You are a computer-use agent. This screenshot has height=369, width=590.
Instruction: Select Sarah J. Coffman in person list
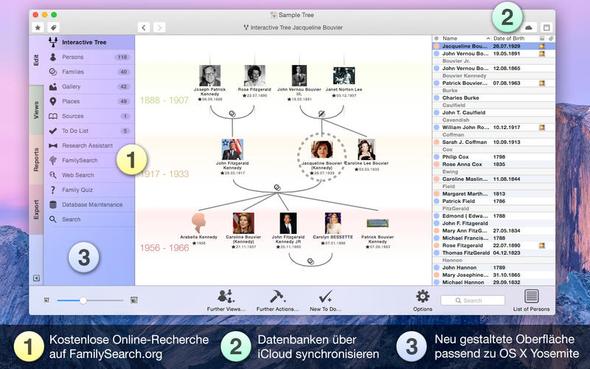click(494, 142)
